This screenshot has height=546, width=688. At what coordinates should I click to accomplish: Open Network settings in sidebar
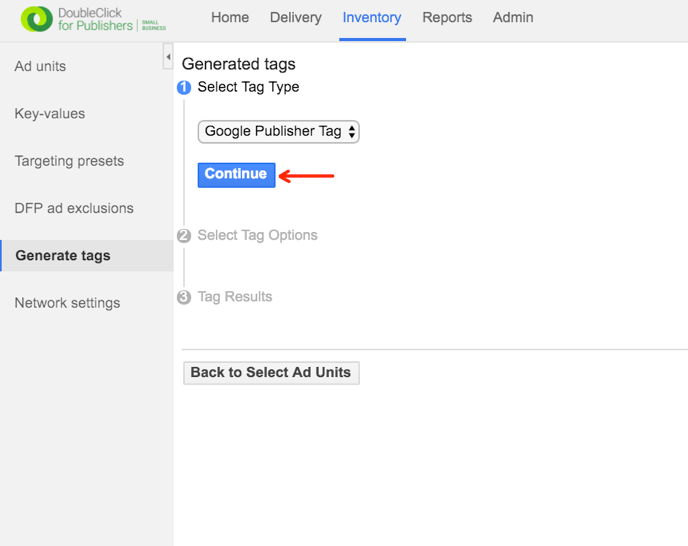67,303
